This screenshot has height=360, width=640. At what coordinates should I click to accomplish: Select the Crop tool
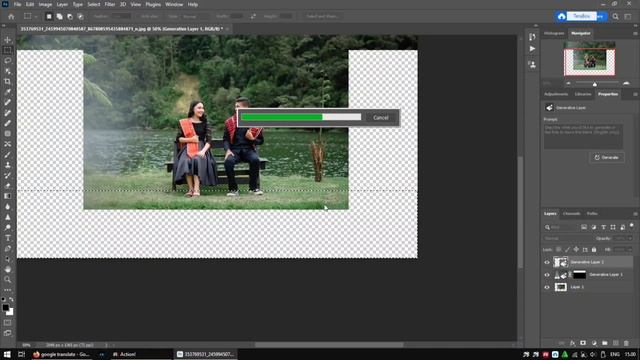[8, 82]
